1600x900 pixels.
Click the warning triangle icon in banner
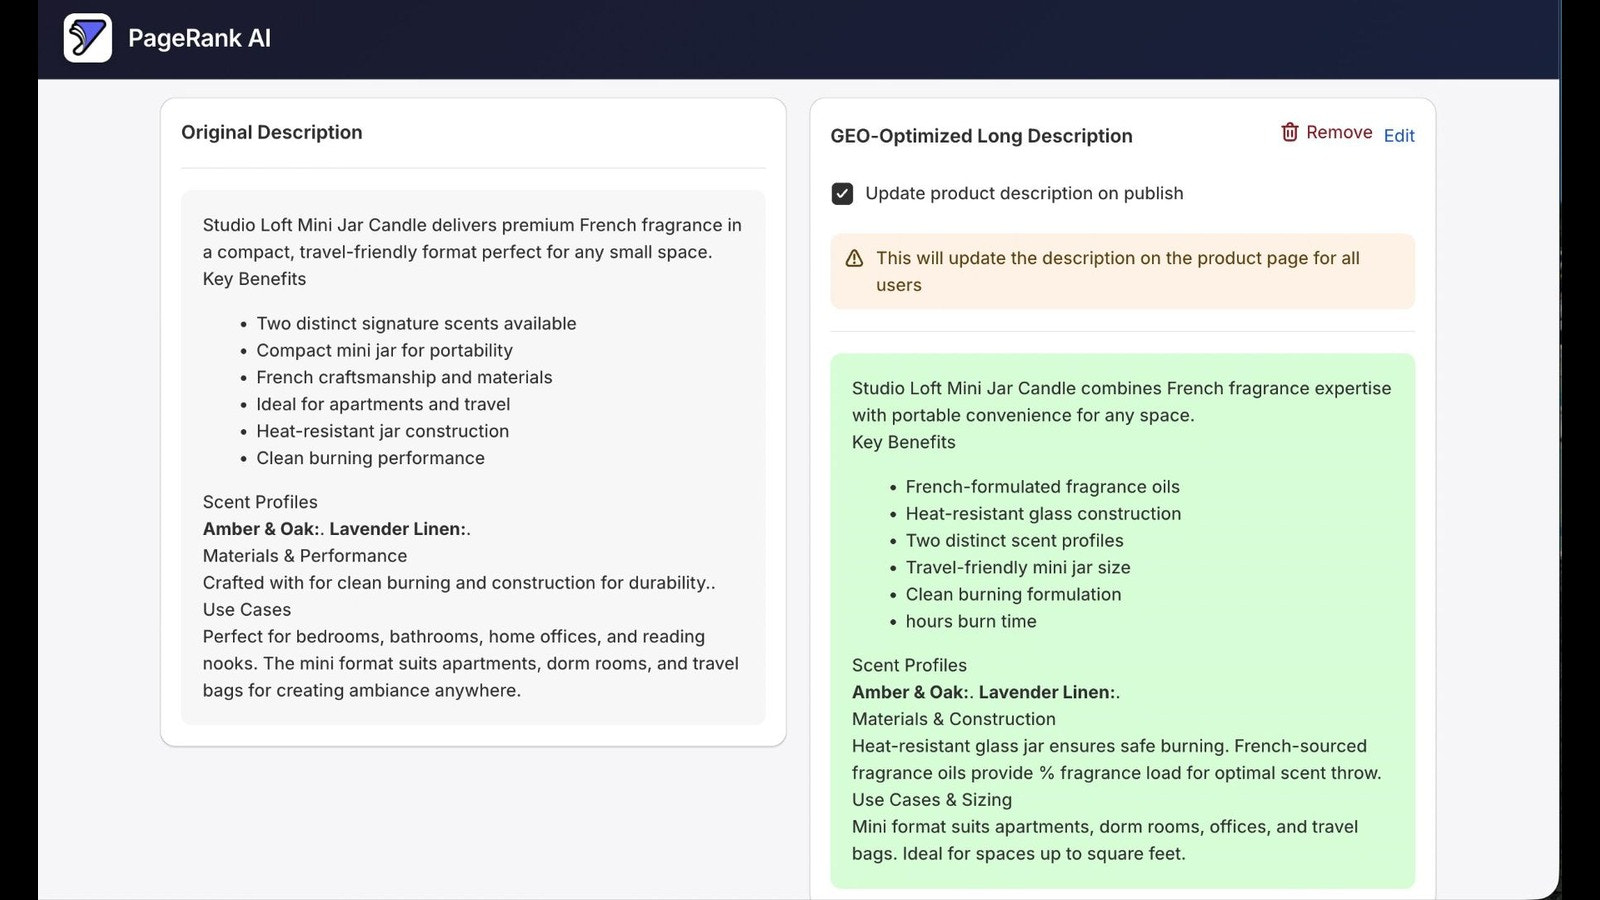point(854,258)
